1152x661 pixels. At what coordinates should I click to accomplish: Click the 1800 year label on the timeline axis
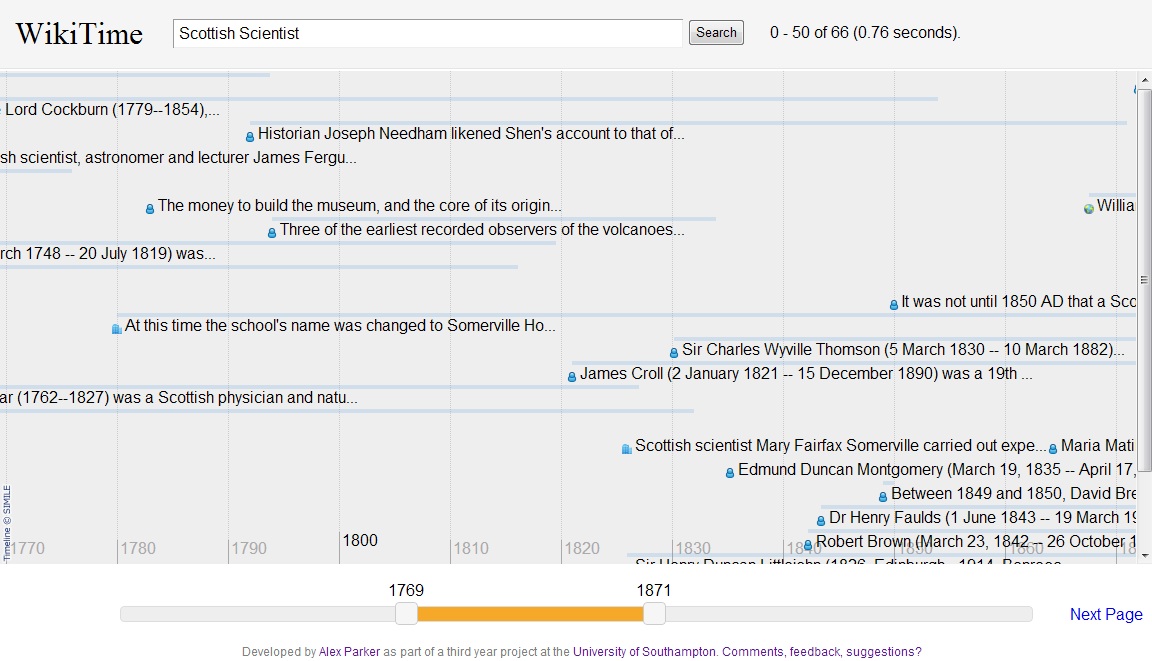click(x=360, y=541)
